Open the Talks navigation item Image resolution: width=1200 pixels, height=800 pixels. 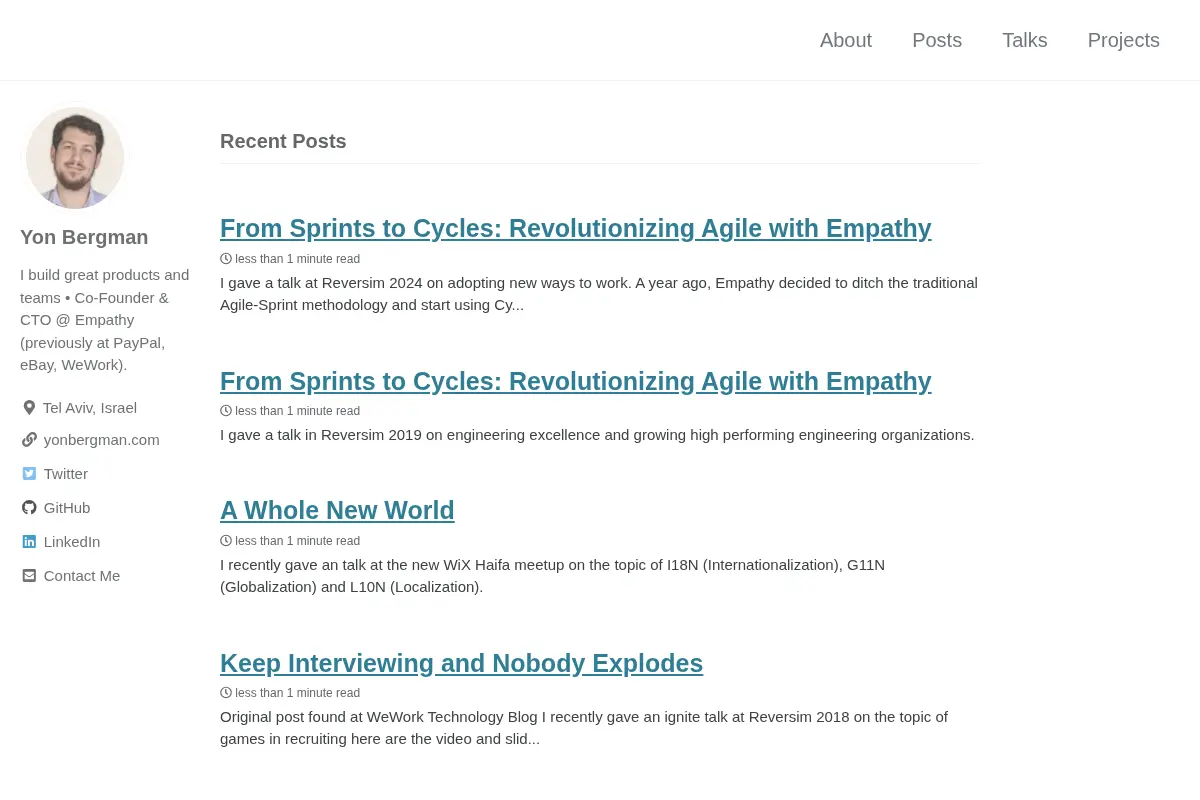coord(1025,40)
